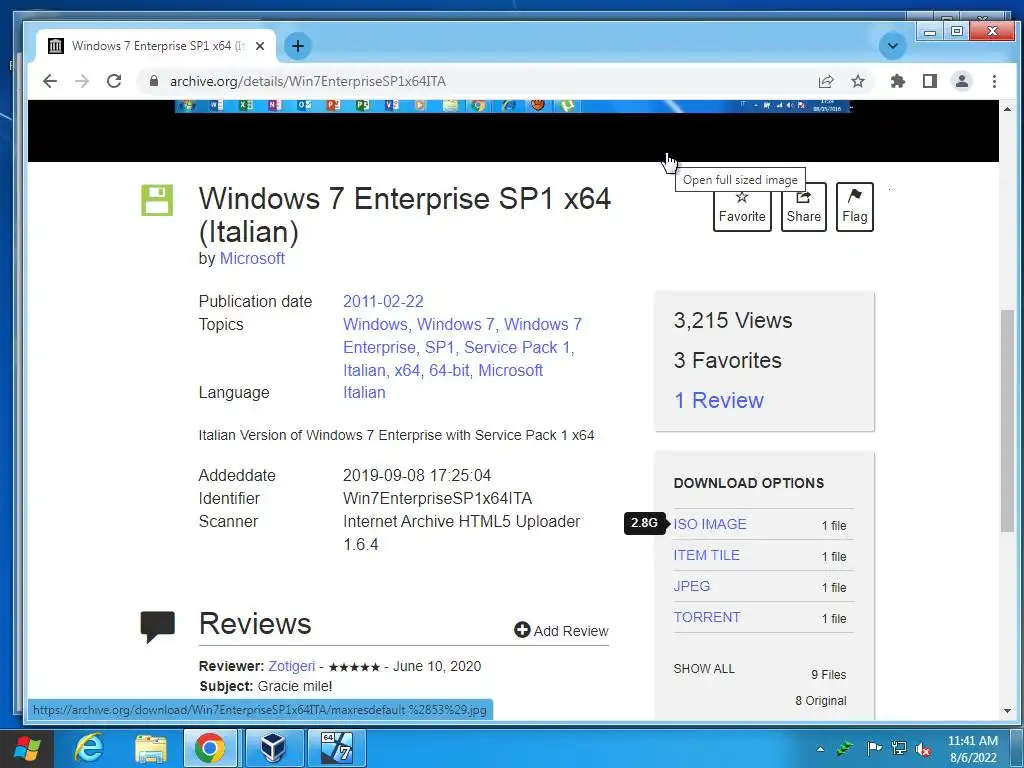Click the Action Center flag tray icon

[874, 748]
